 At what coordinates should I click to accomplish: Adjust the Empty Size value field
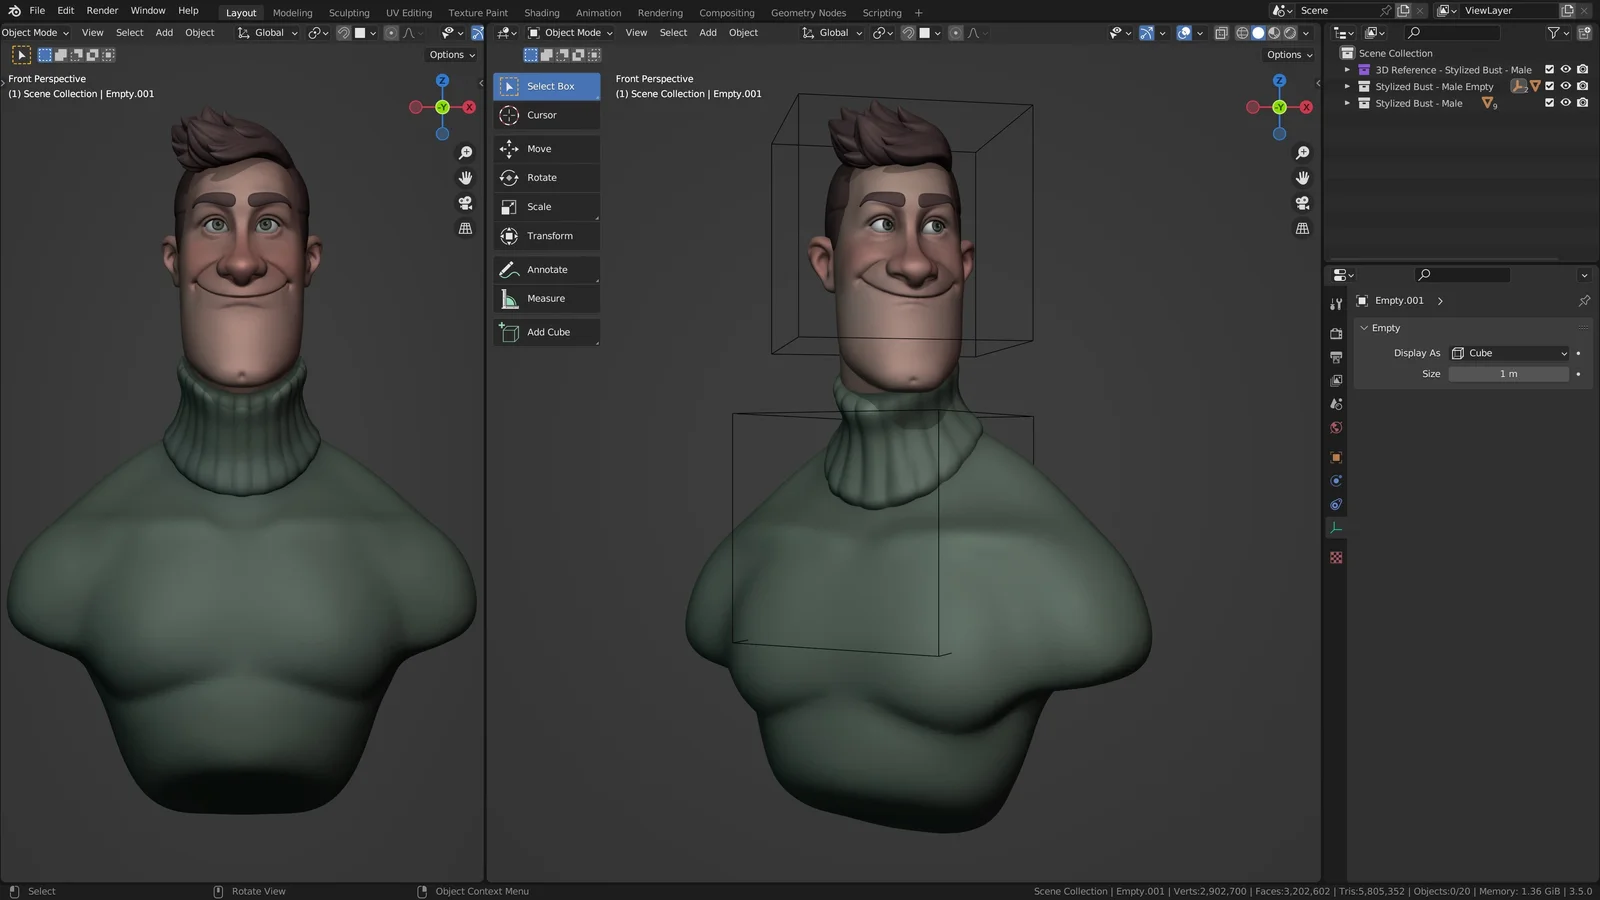point(1508,373)
